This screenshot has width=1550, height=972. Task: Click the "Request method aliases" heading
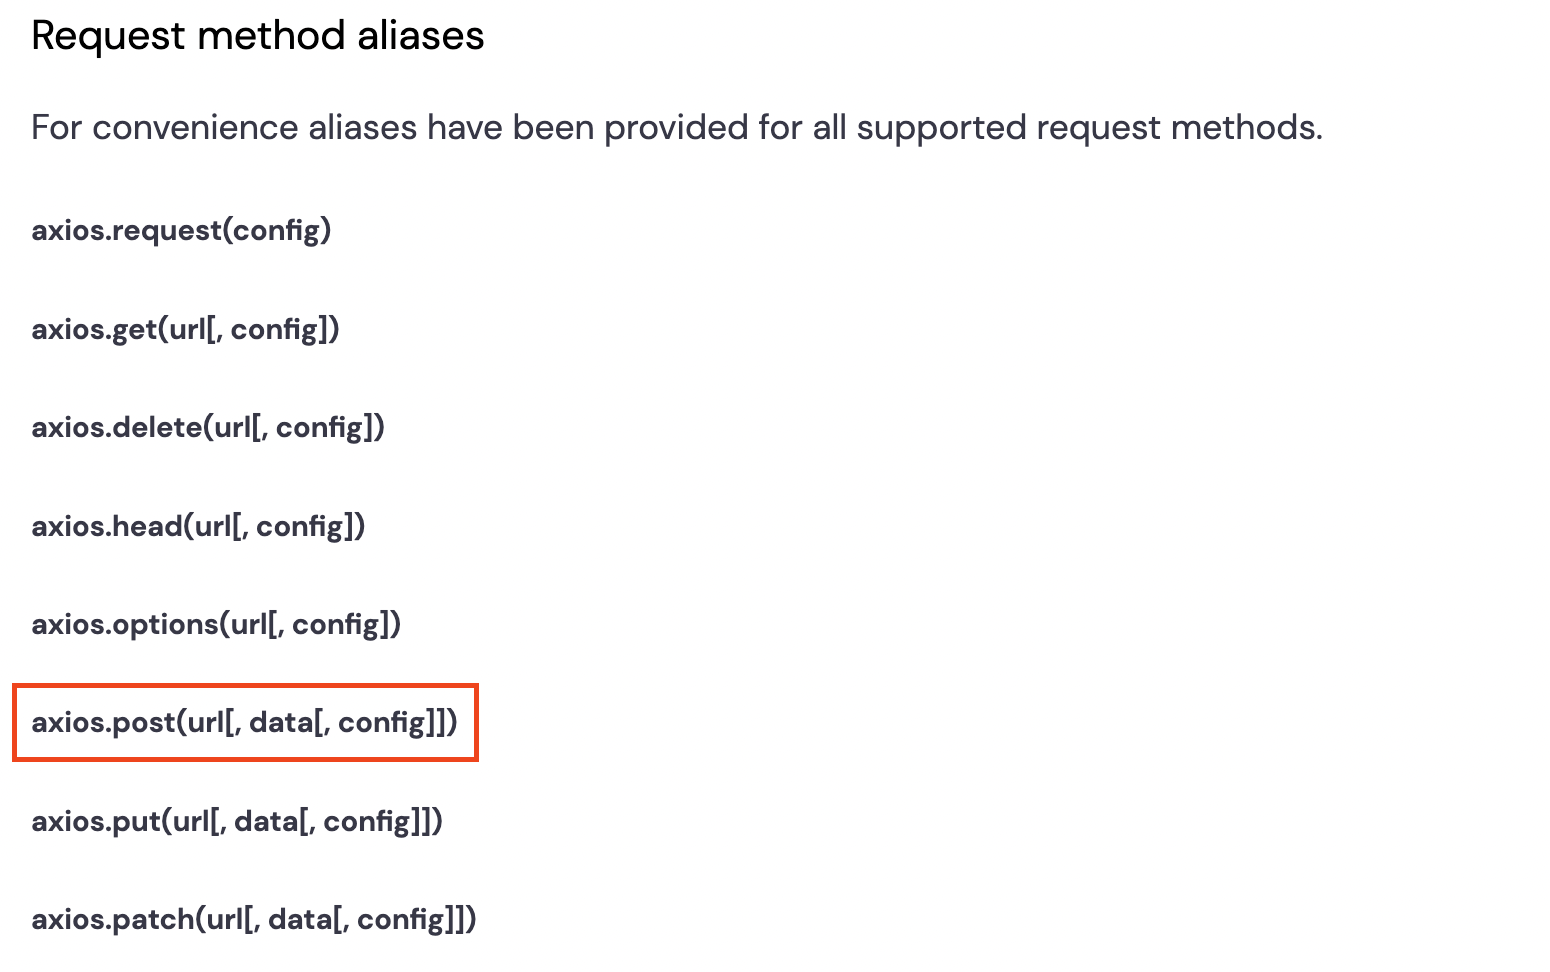(x=258, y=36)
